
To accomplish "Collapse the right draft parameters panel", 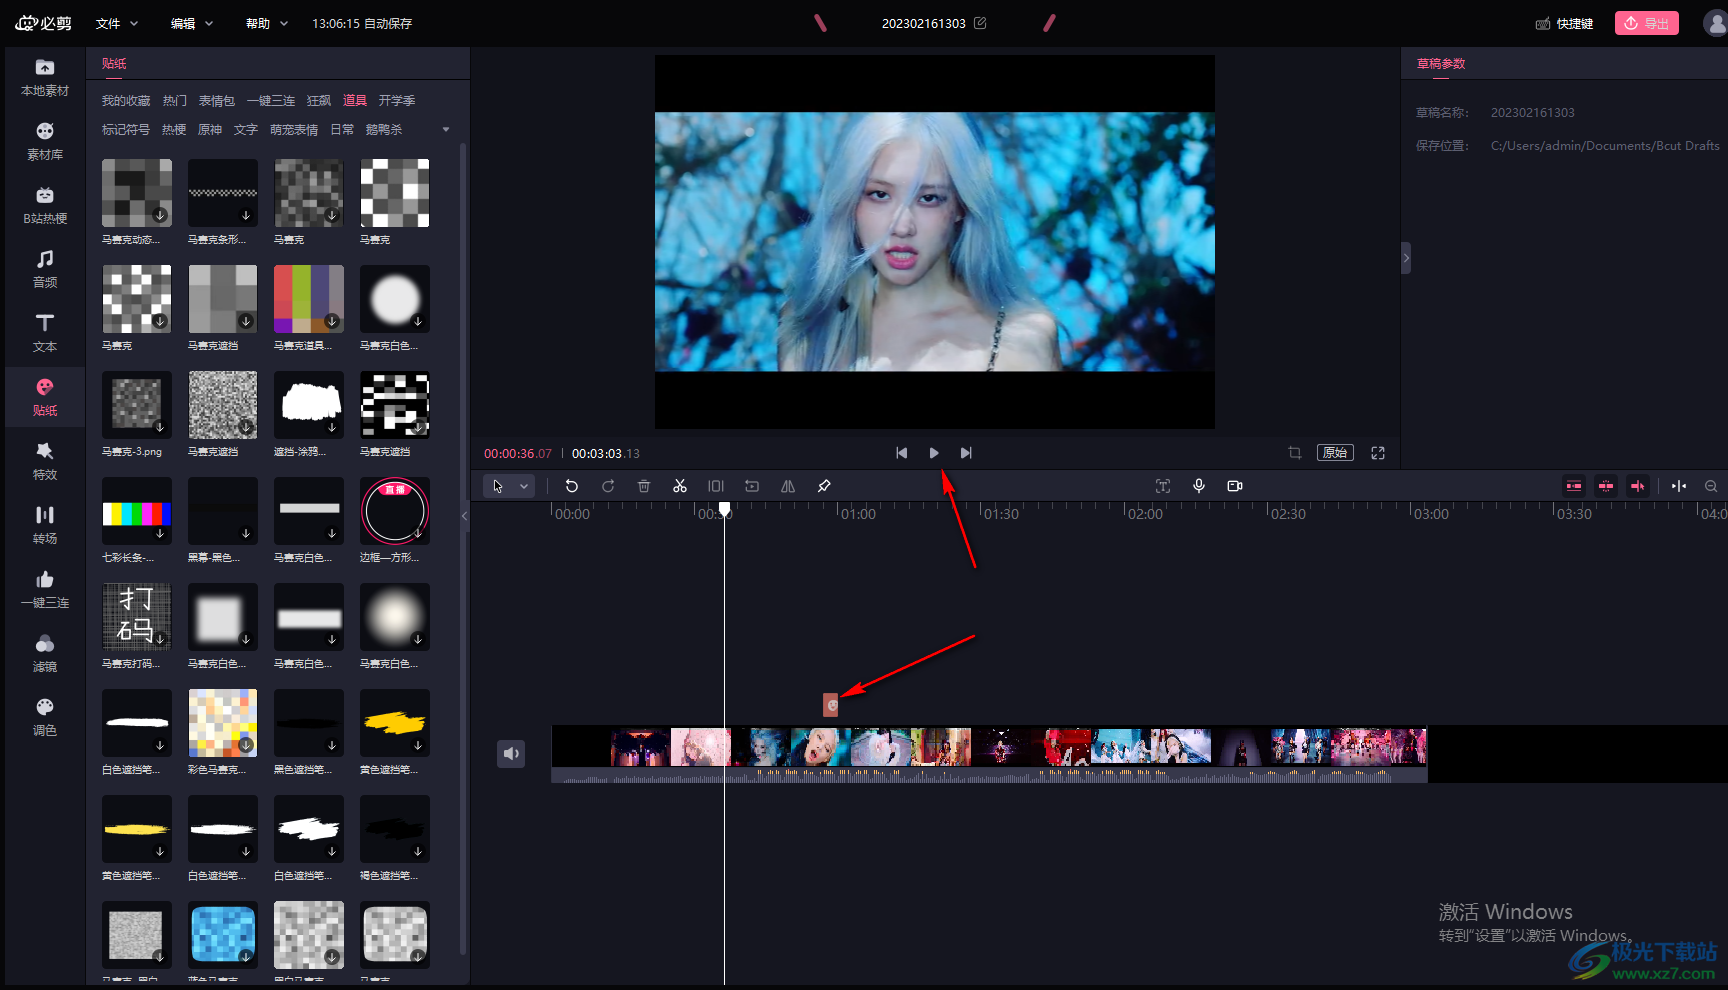I will click(x=1406, y=258).
